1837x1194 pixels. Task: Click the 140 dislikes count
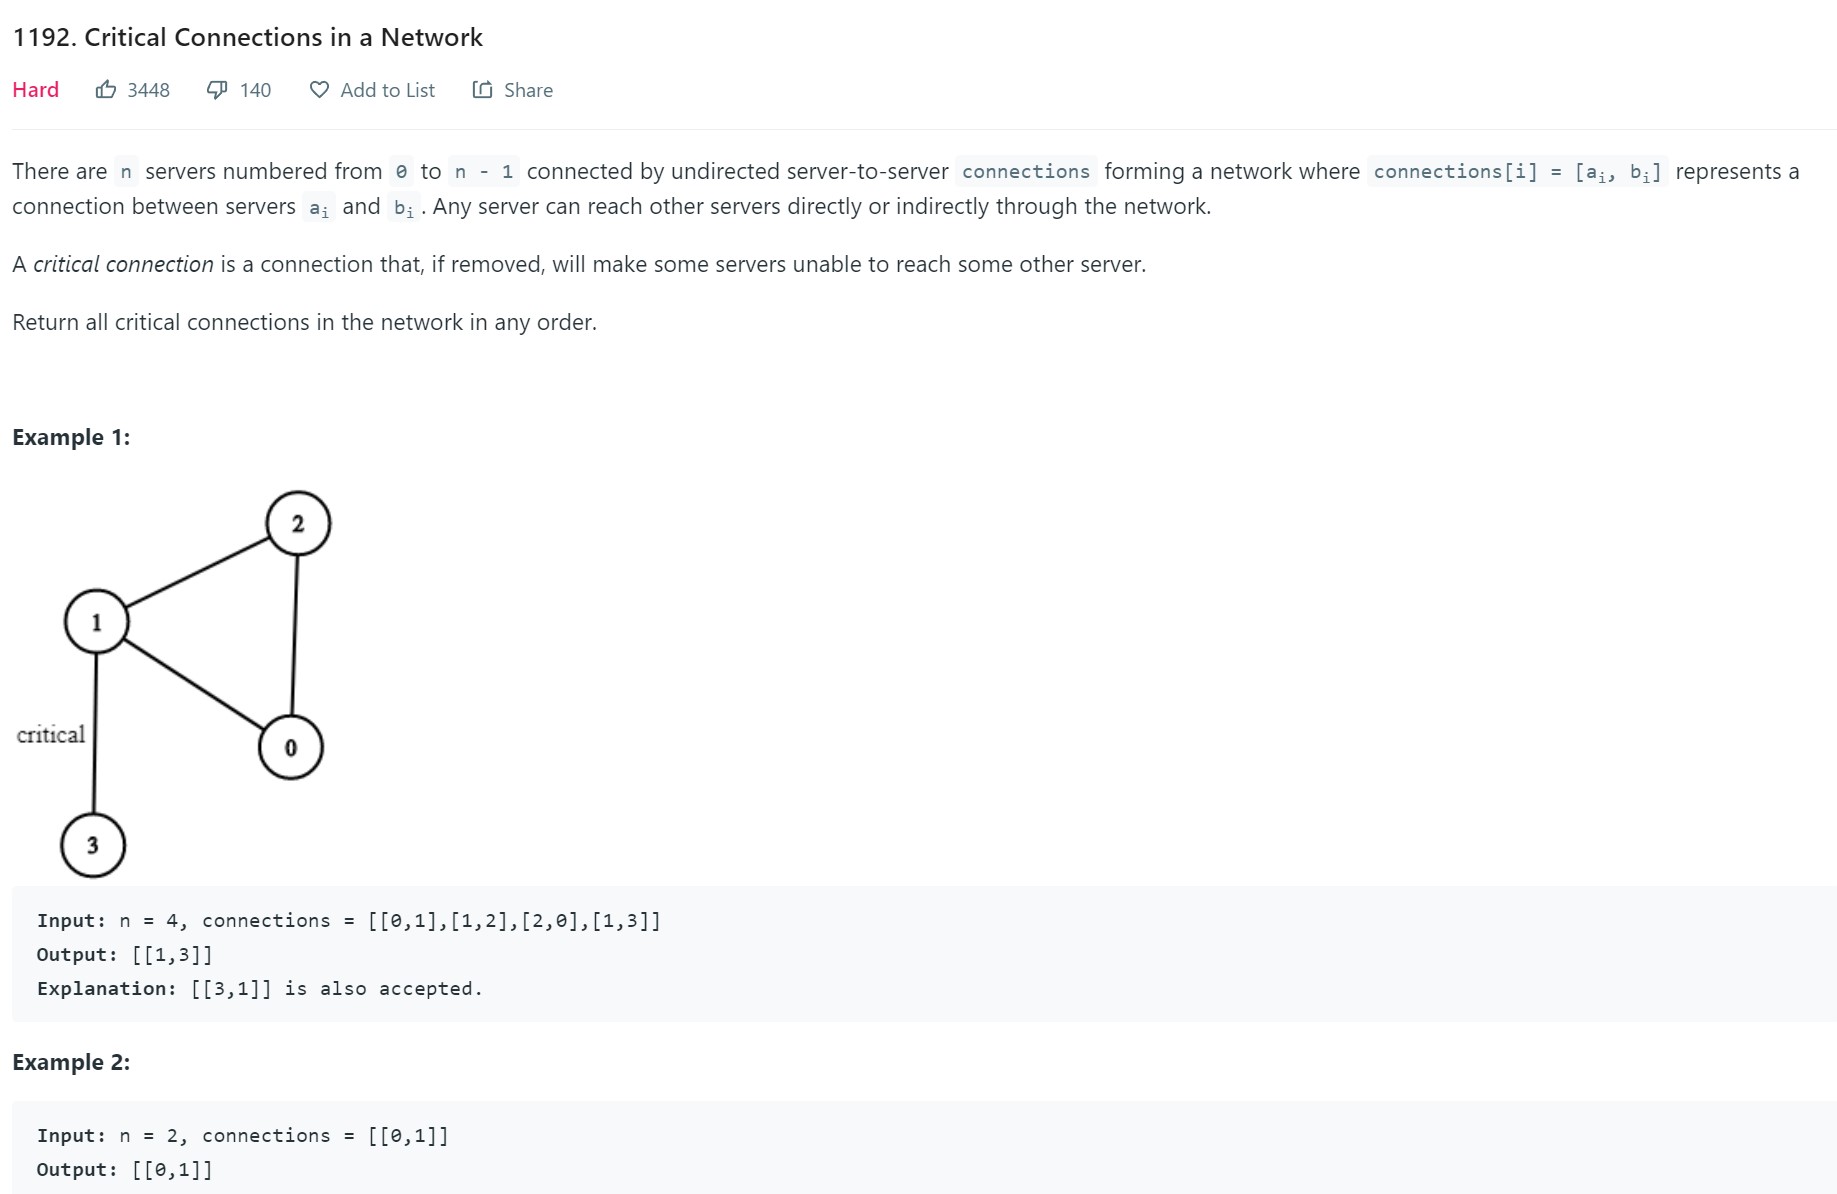pos(255,90)
